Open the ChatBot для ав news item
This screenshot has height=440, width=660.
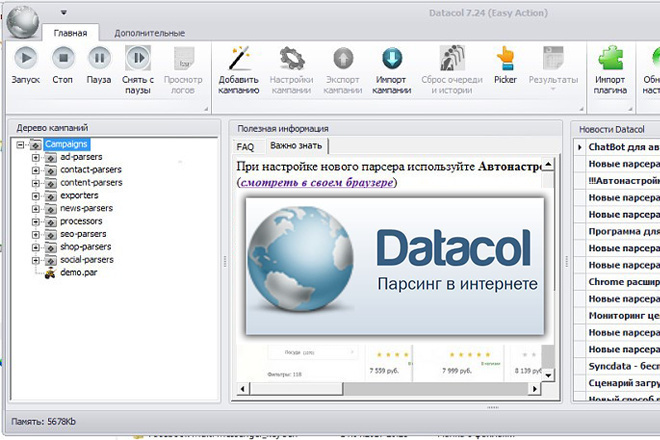tap(624, 147)
